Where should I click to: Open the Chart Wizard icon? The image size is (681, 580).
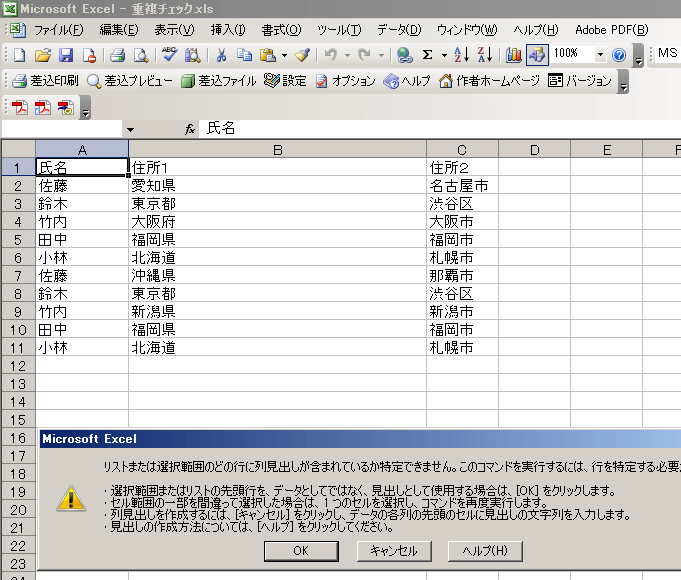point(514,55)
